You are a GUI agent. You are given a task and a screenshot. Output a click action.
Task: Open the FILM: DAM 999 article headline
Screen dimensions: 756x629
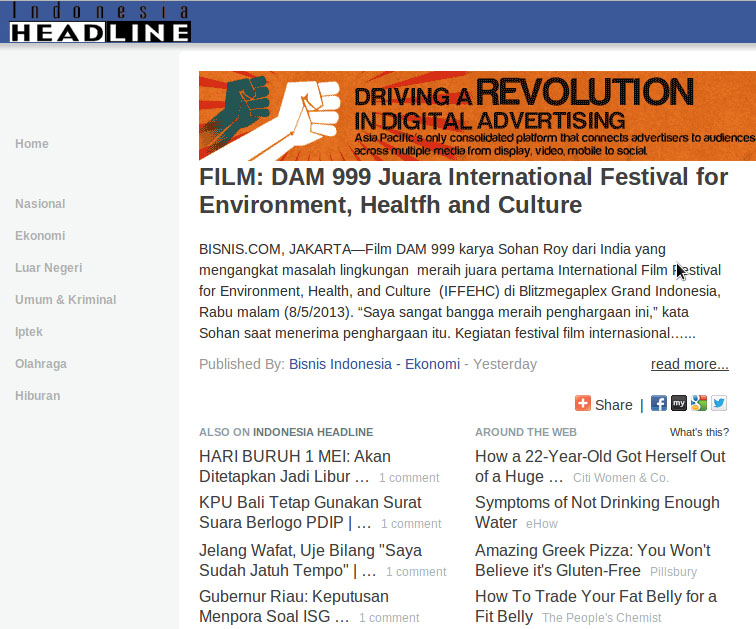point(463,191)
